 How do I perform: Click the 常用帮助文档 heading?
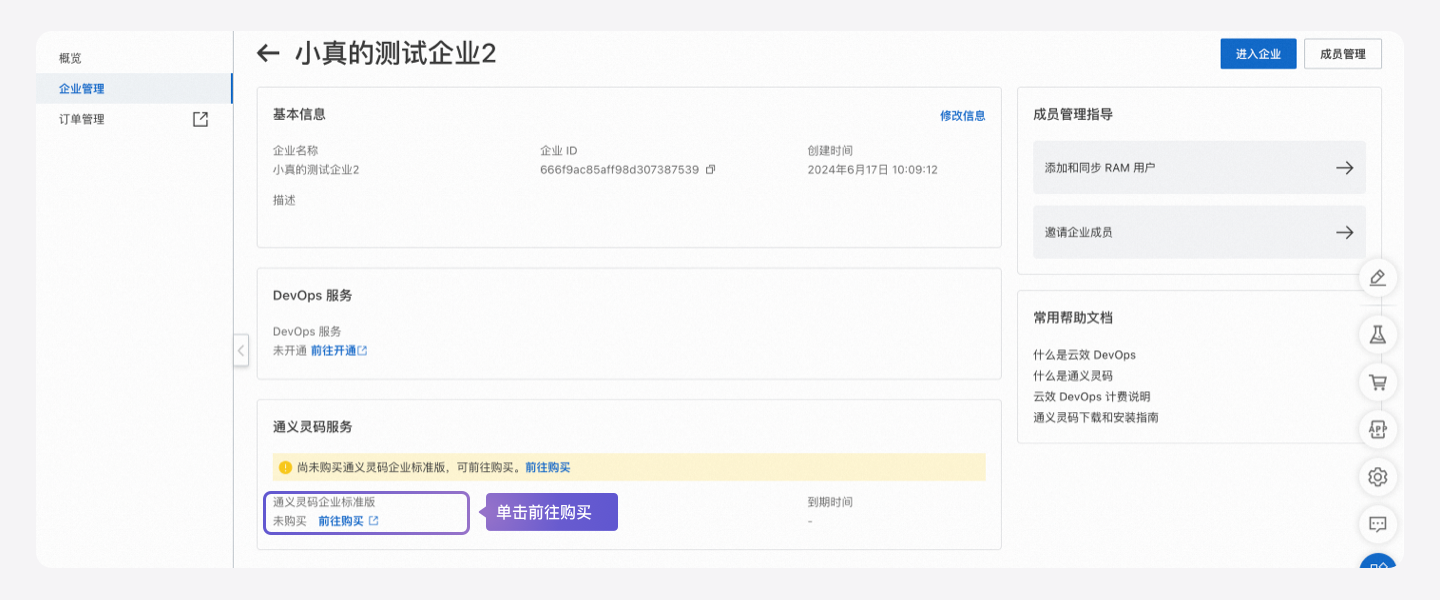point(1073,318)
